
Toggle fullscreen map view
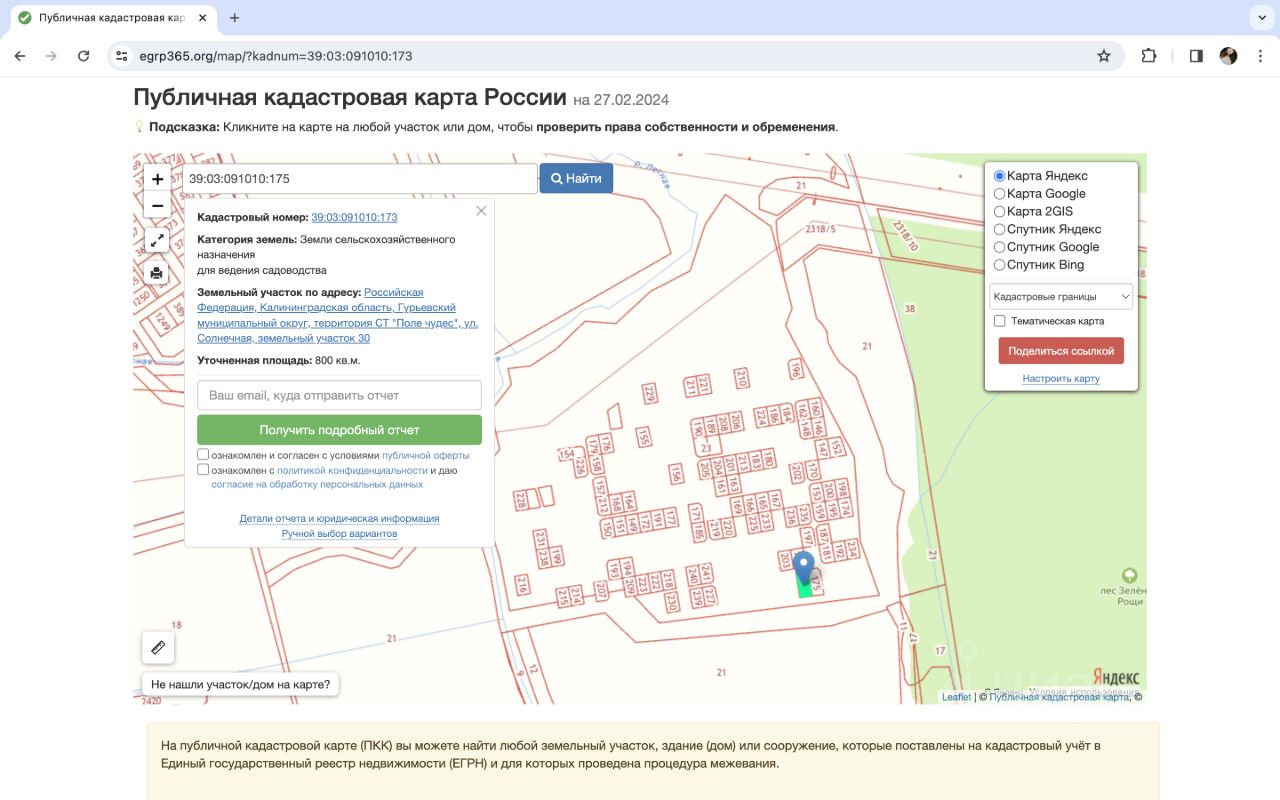pyautogui.click(x=157, y=240)
